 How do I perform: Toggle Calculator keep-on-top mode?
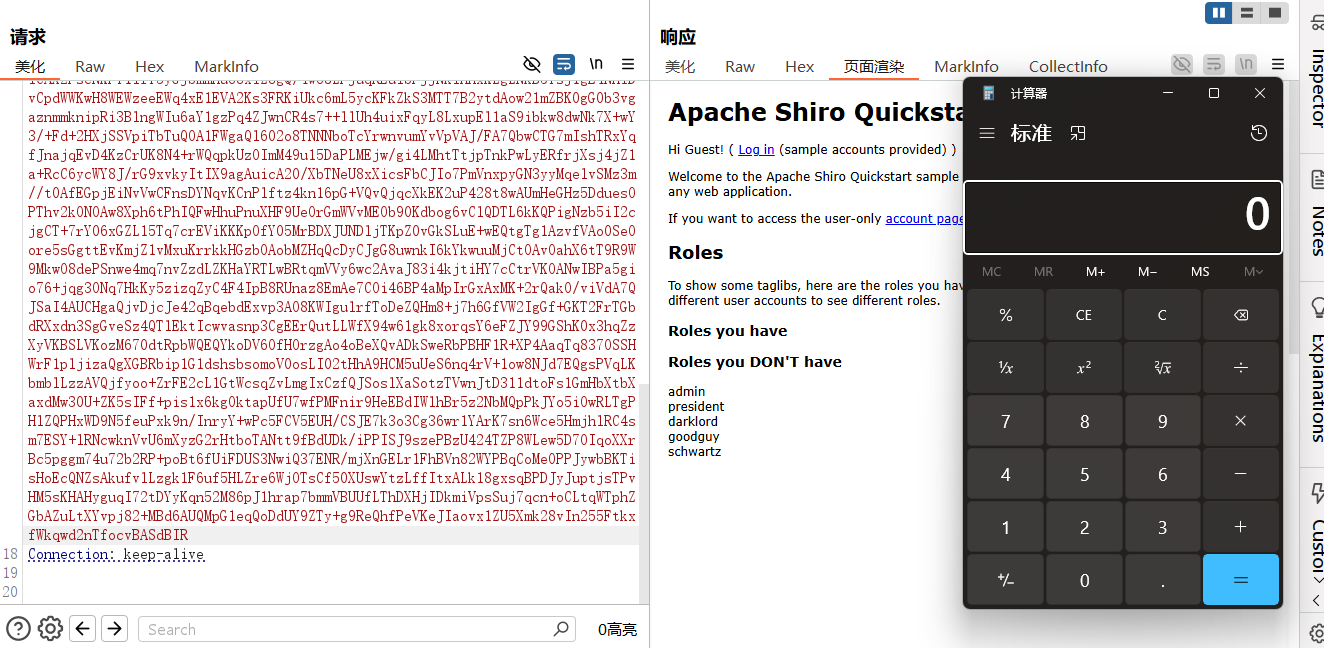1078,133
